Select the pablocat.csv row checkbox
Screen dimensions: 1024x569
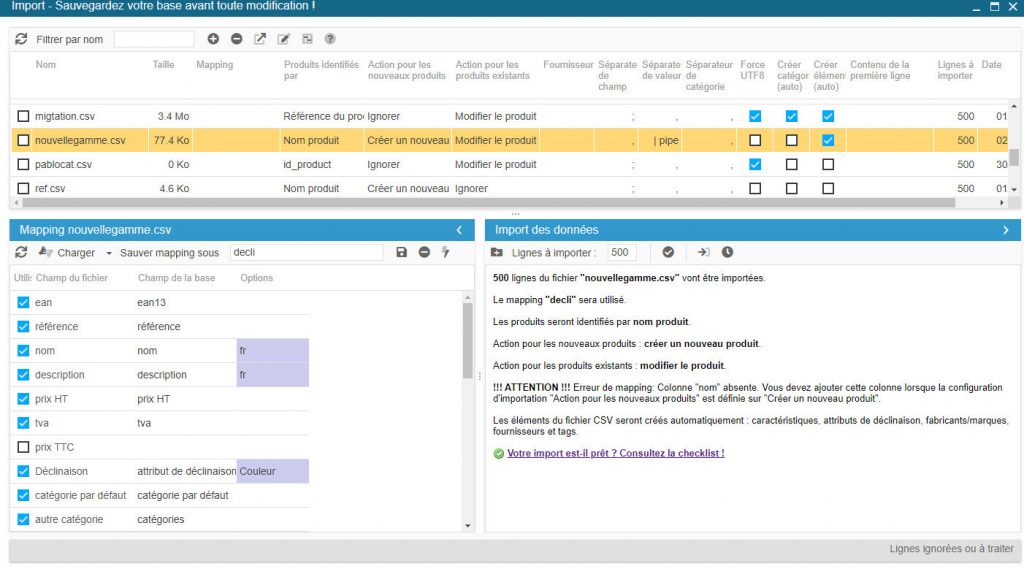tap(24, 165)
